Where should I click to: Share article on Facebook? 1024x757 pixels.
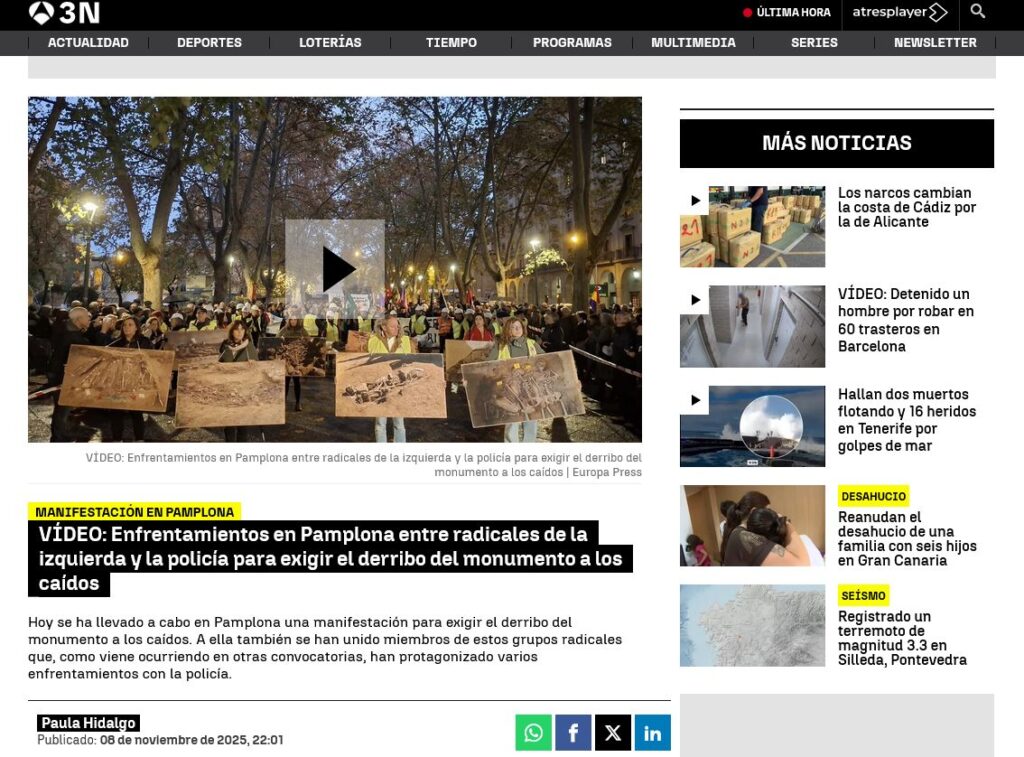[573, 733]
